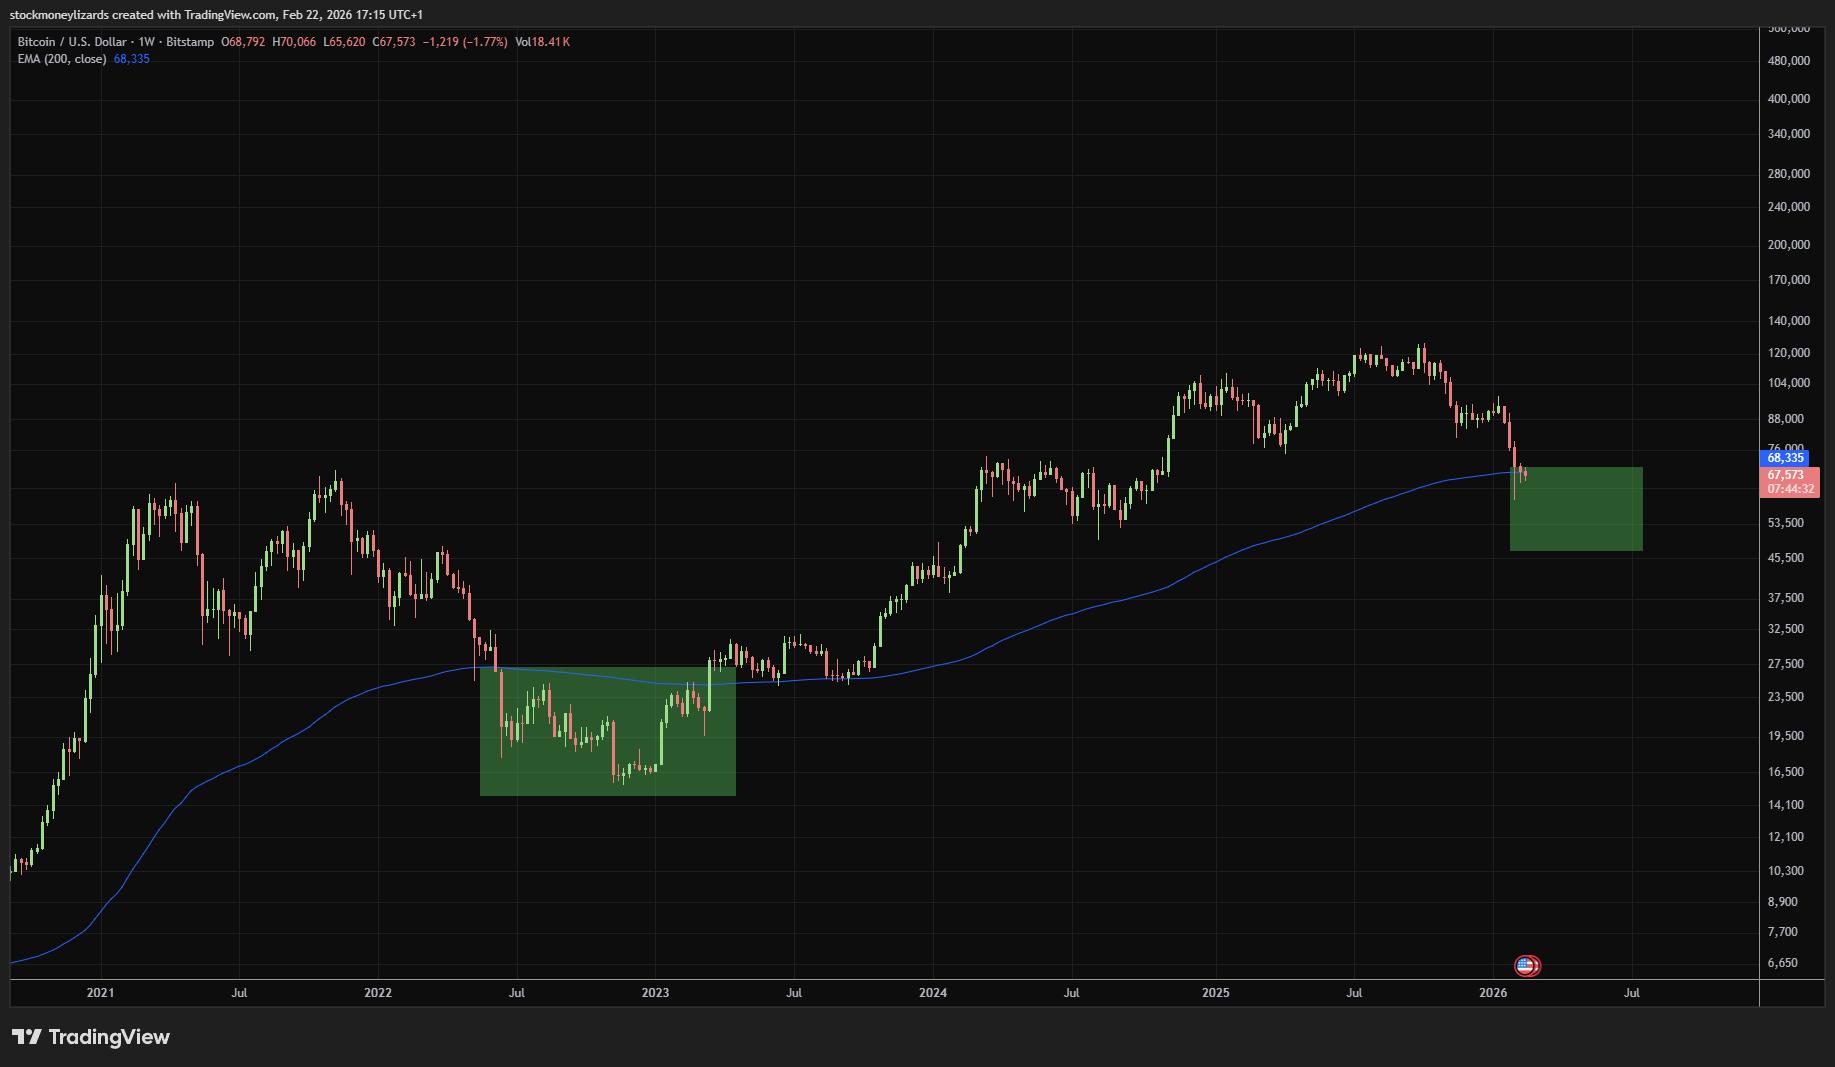Click the 170,000 price axis label
1835x1067 pixels.
1789,280
